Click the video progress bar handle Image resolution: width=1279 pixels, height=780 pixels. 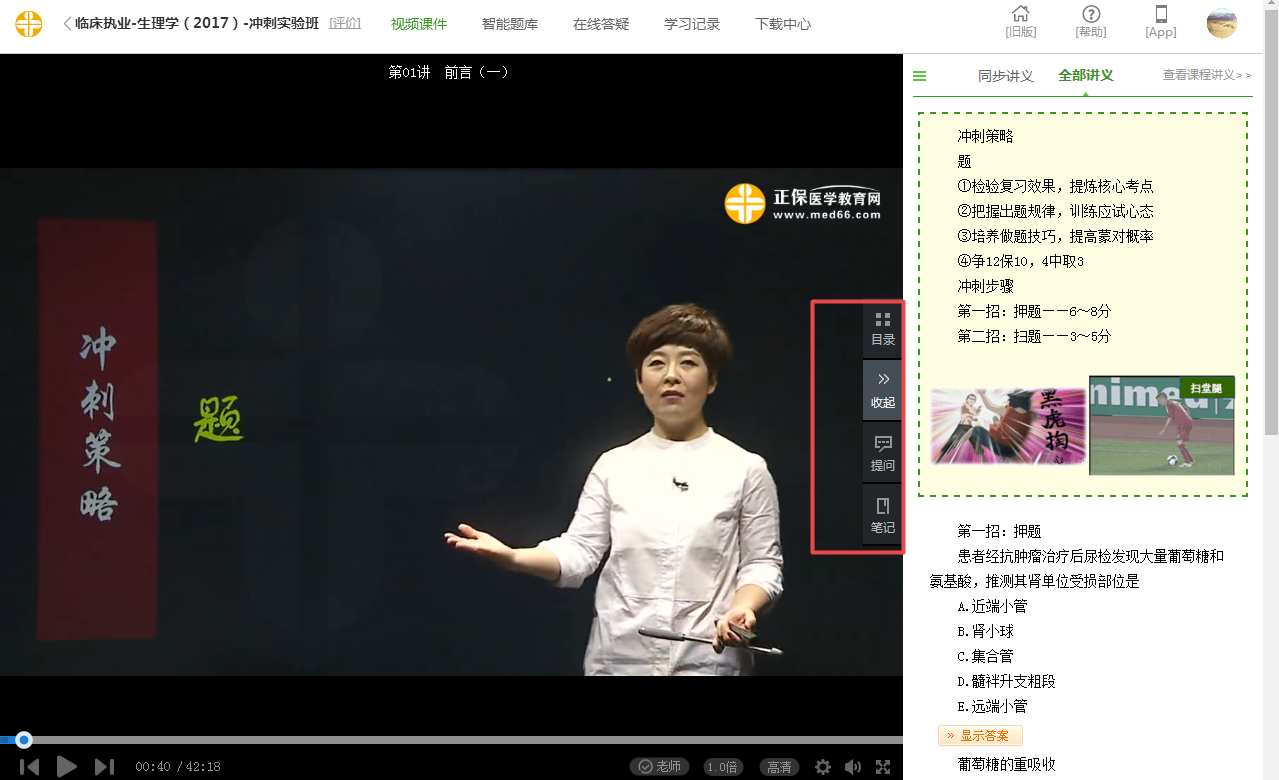click(24, 740)
